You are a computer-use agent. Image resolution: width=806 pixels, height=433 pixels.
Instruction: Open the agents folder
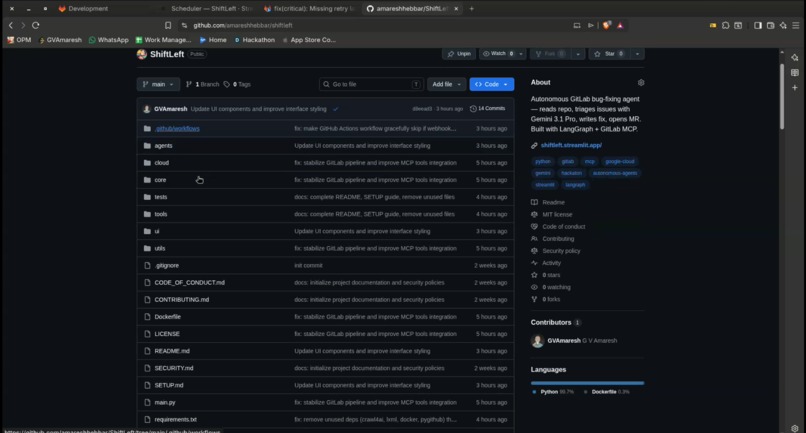163,146
